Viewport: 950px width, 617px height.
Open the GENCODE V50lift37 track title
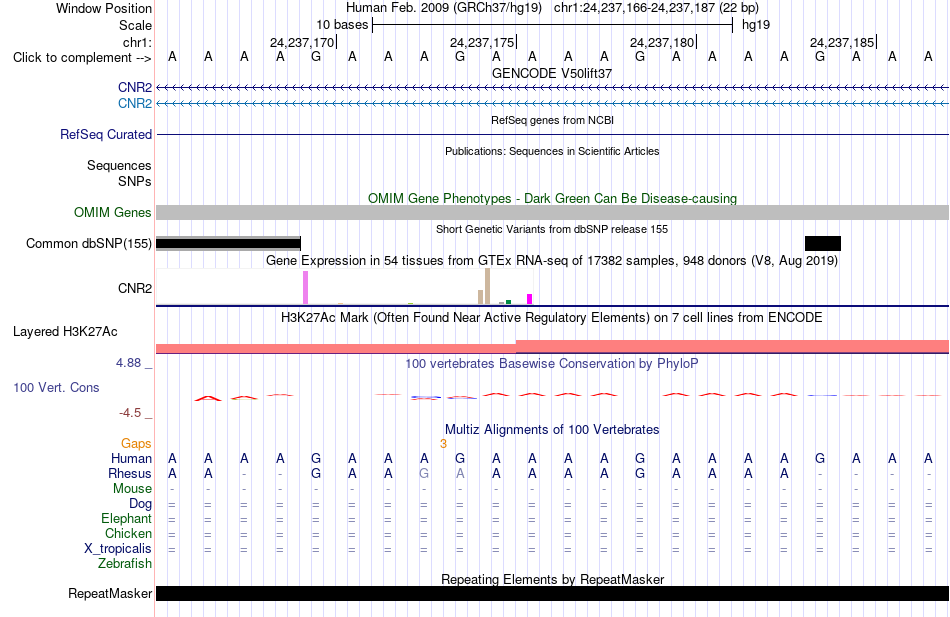552,73
